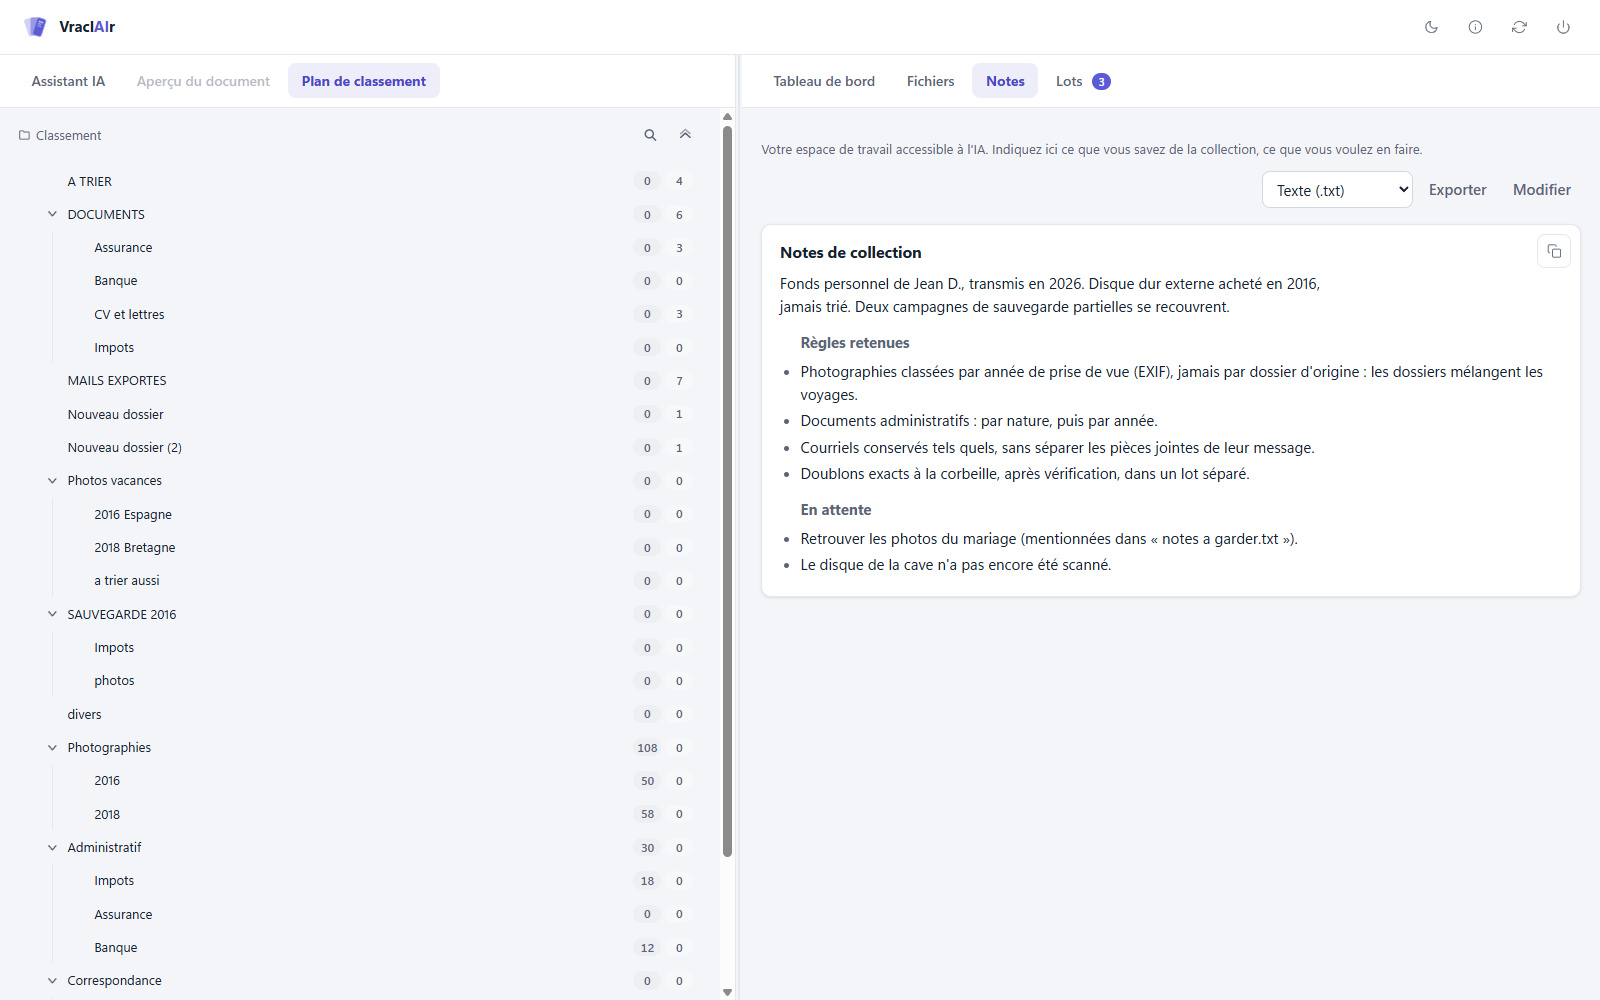Click count badge 18 for Impots
This screenshot has width=1600, height=1000.
pyautogui.click(x=647, y=881)
